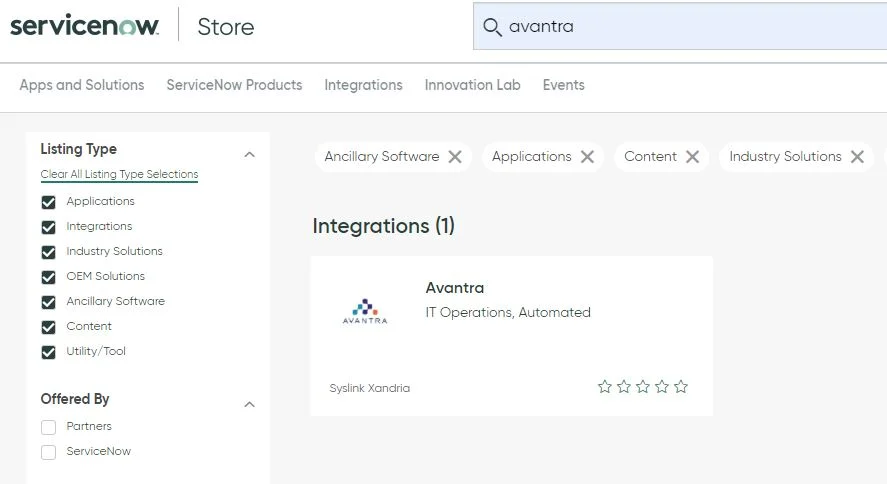Viewport: 887px width, 484px height.
Task: Click the fifth rating star on Avantra card
Action: coord(681,387)
